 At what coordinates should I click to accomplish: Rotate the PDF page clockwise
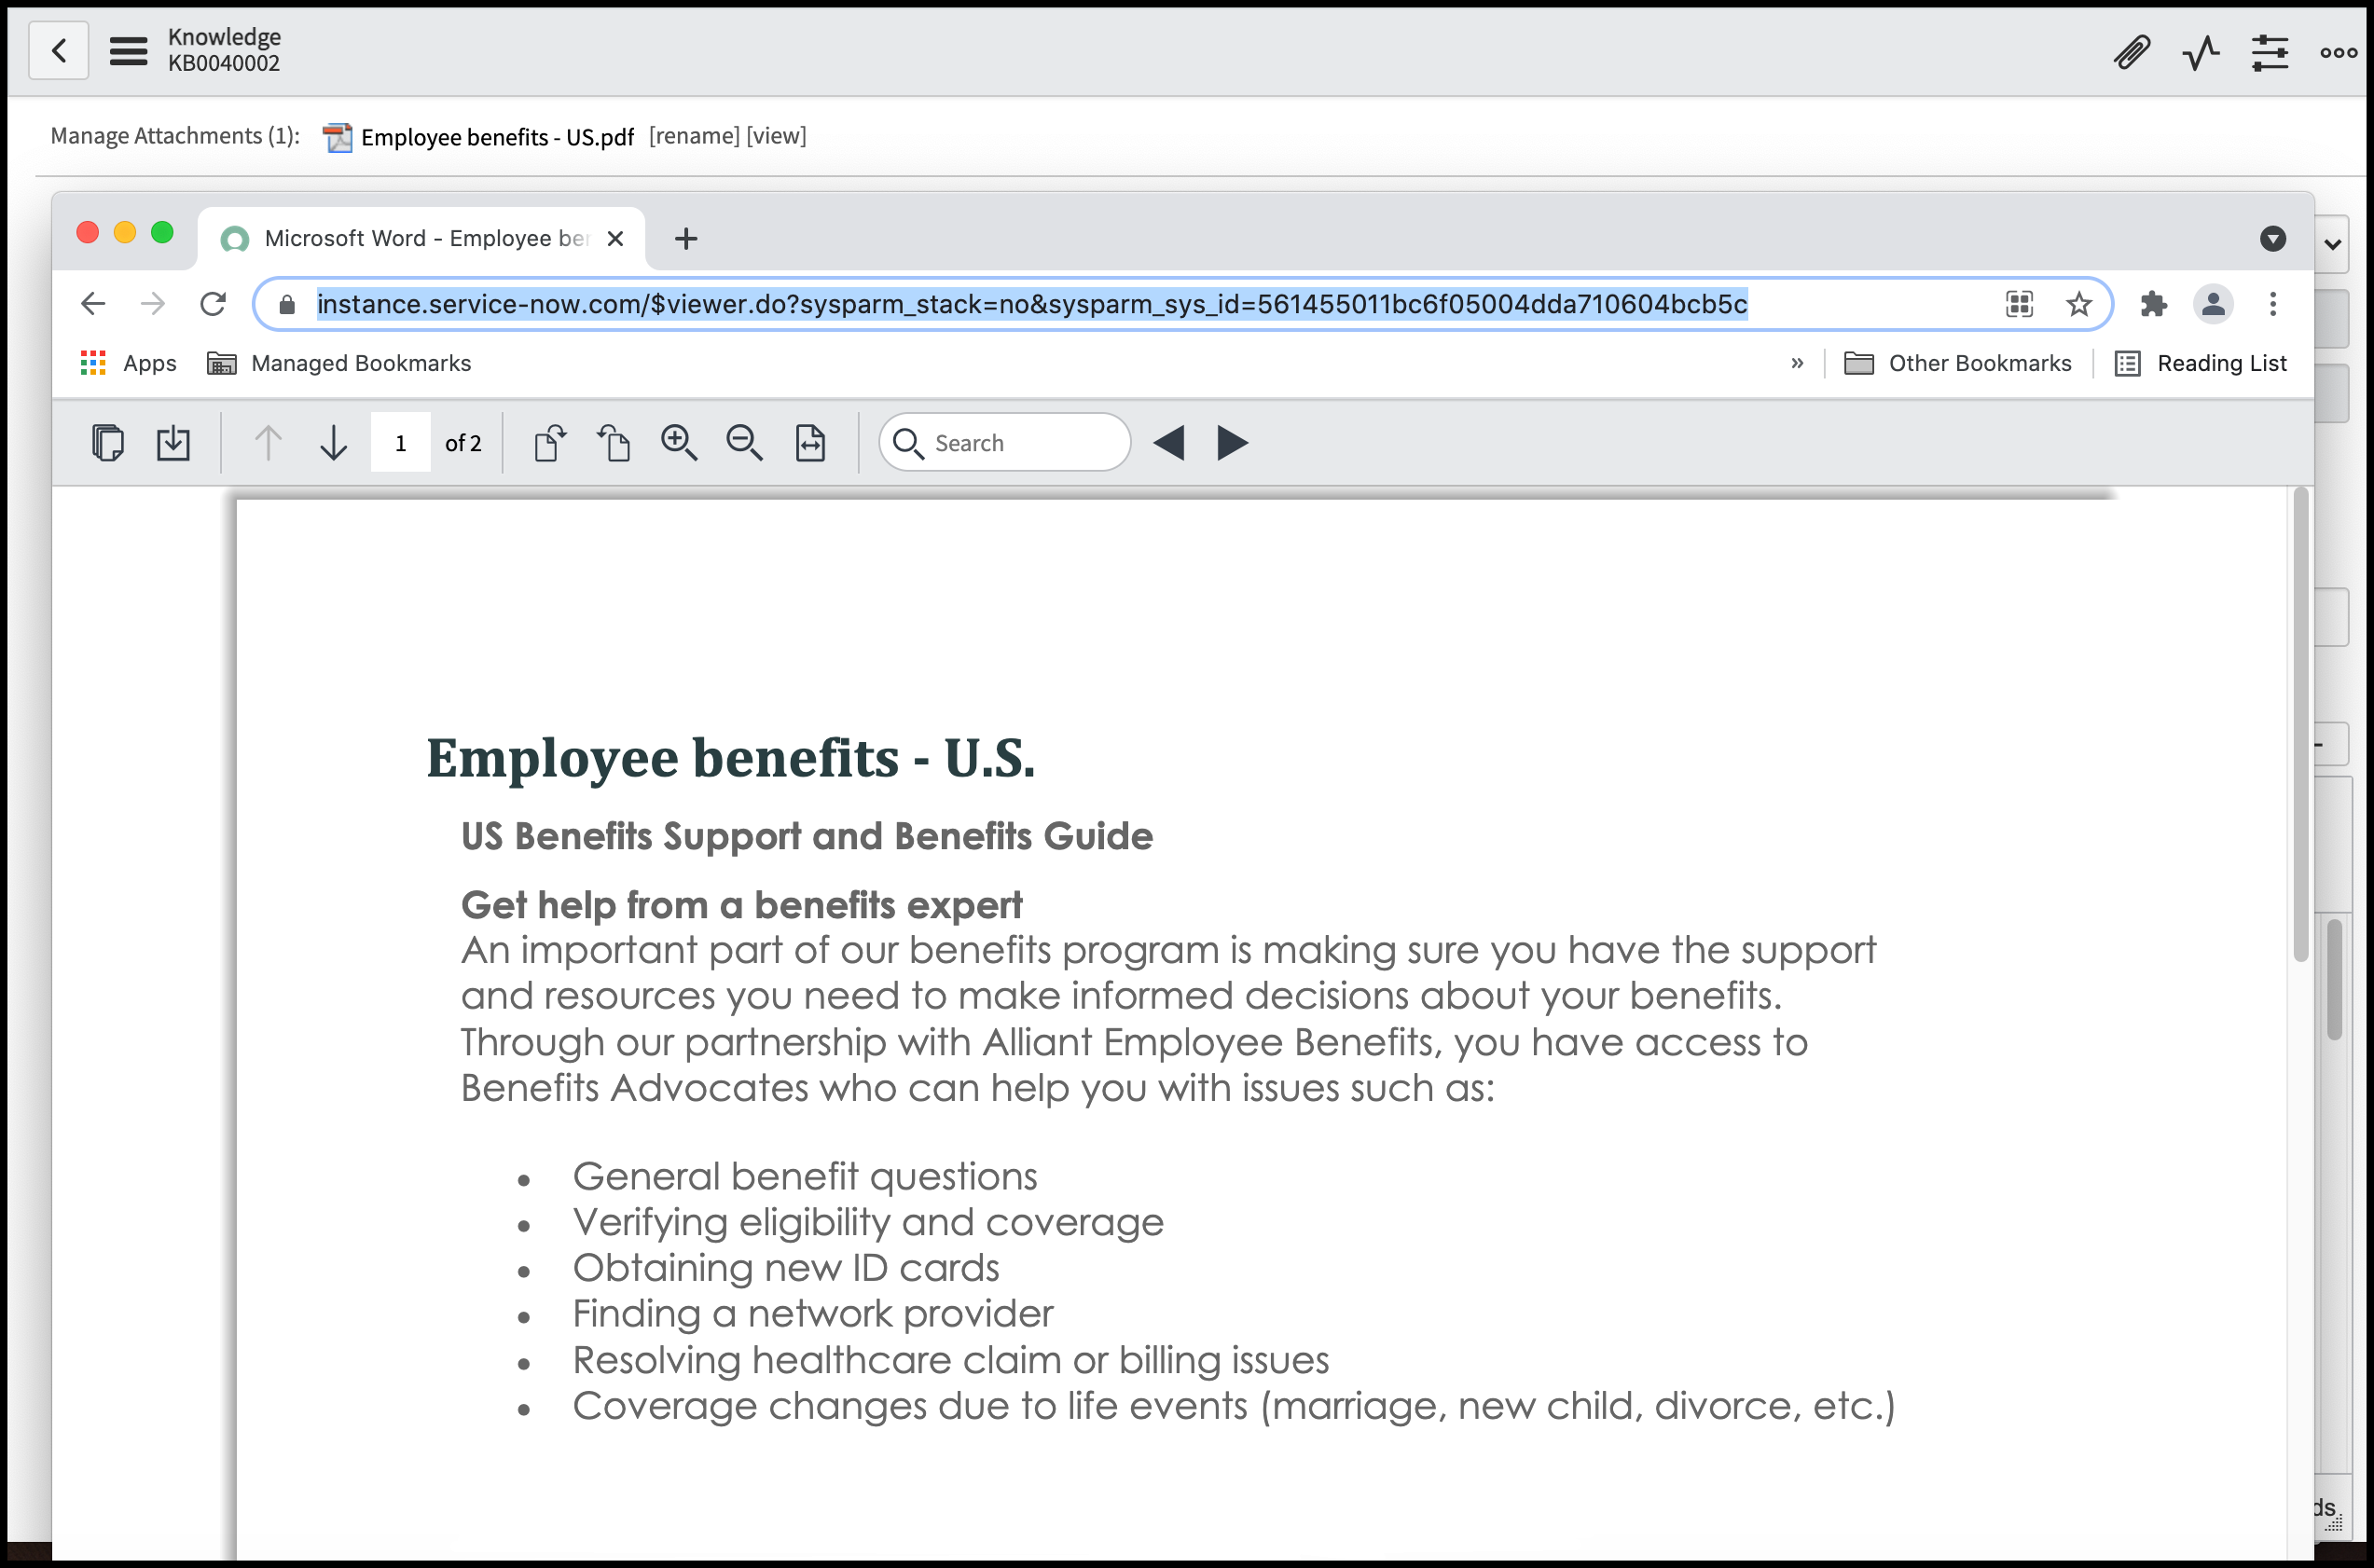click(x=549, y=442)
